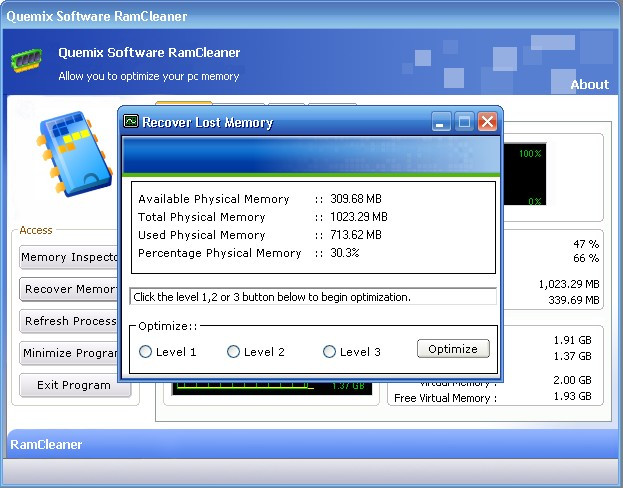Click the 1,023.29 MB value in main window
623x488 pixels.
point(569,284)
